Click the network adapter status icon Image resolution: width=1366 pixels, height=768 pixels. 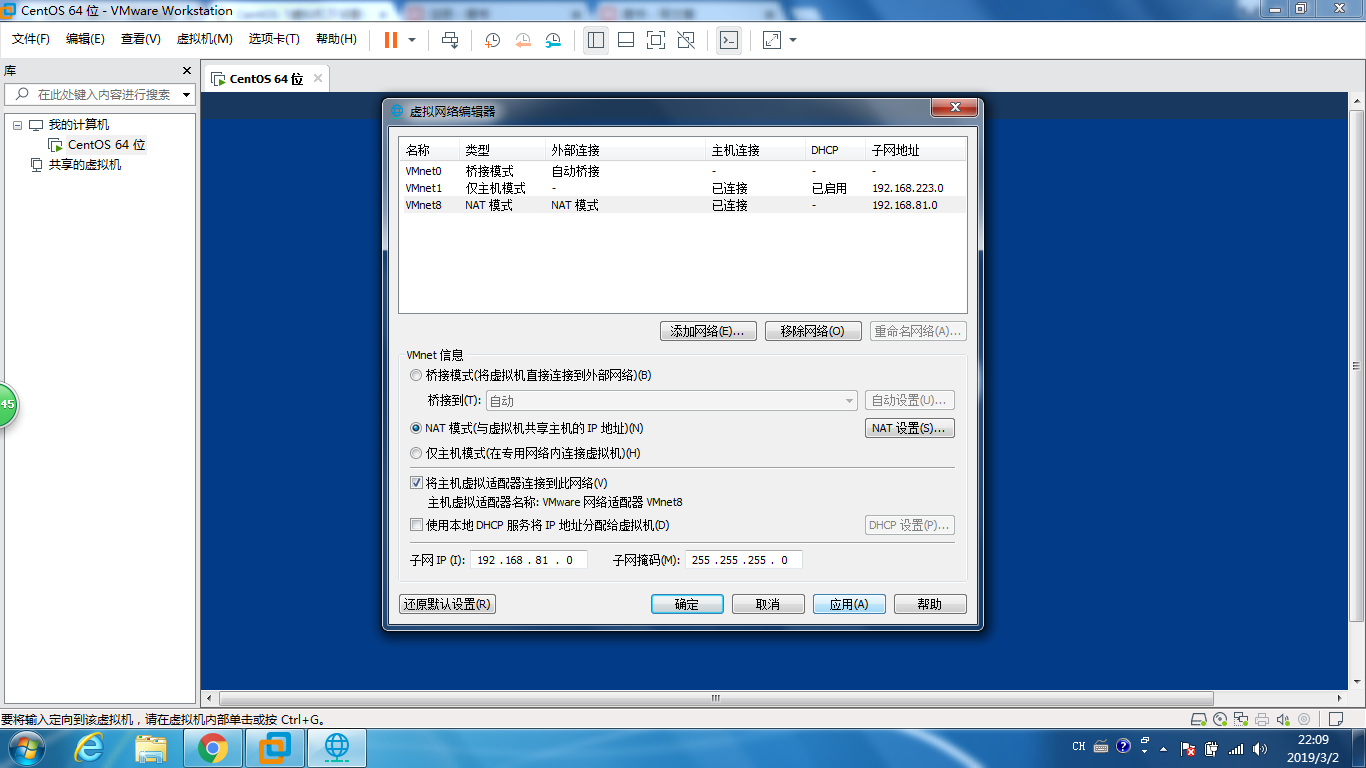[x=1241, y=718]
